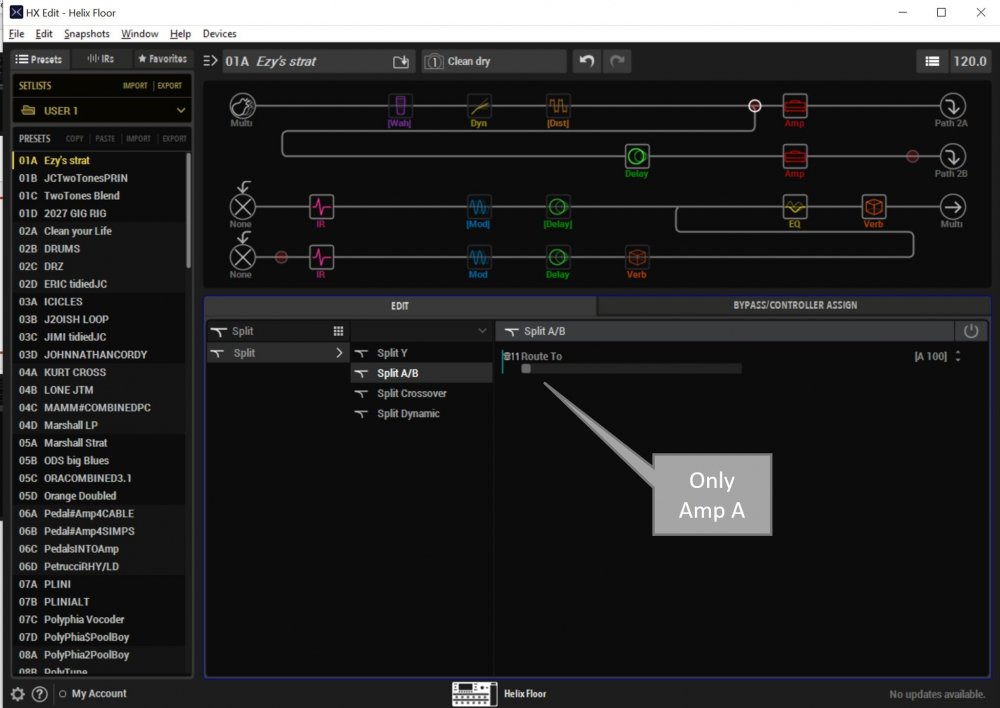Image resolution: width=1000 pixels, height=708 pixels.
Task: Open the My Account link
Action: [x=99, y=694]
